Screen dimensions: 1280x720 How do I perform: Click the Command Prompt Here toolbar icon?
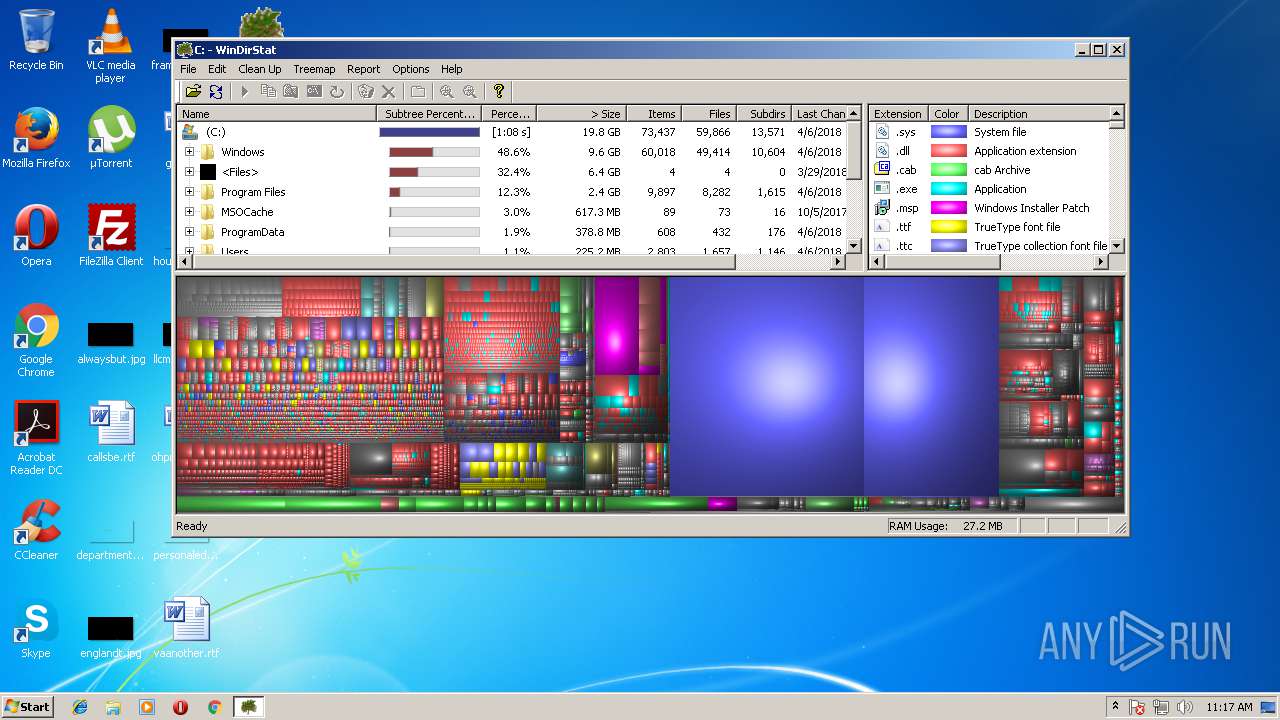click(x=314, y=91)
